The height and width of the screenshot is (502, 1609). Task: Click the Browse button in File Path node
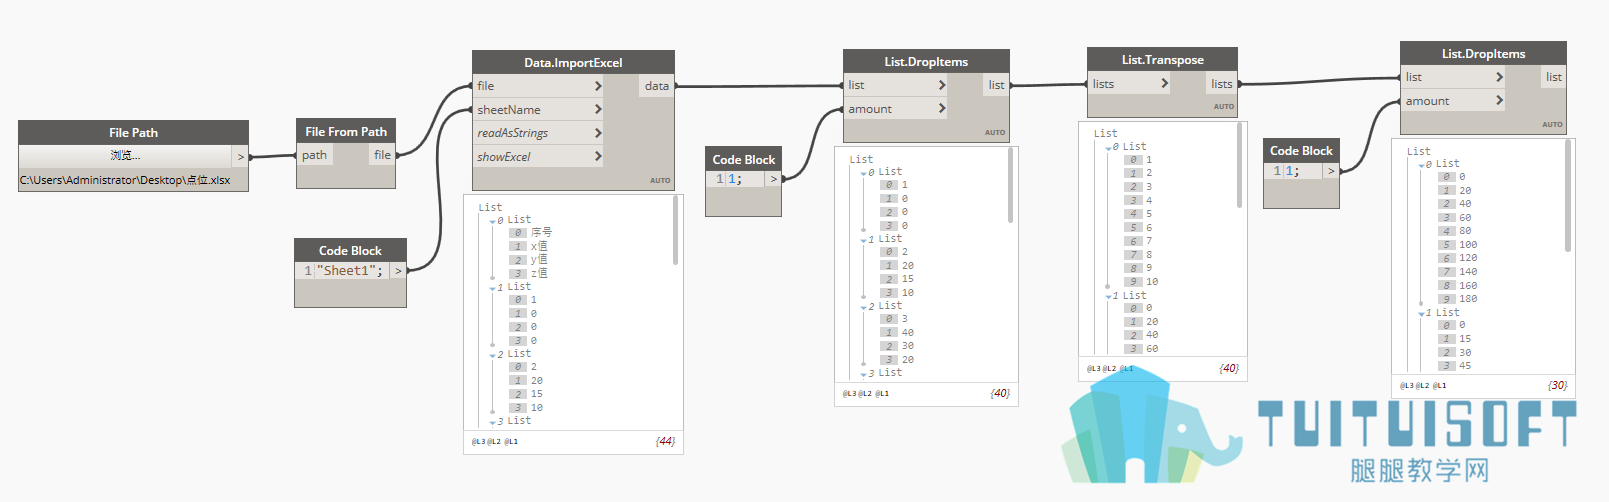[125, 156]
